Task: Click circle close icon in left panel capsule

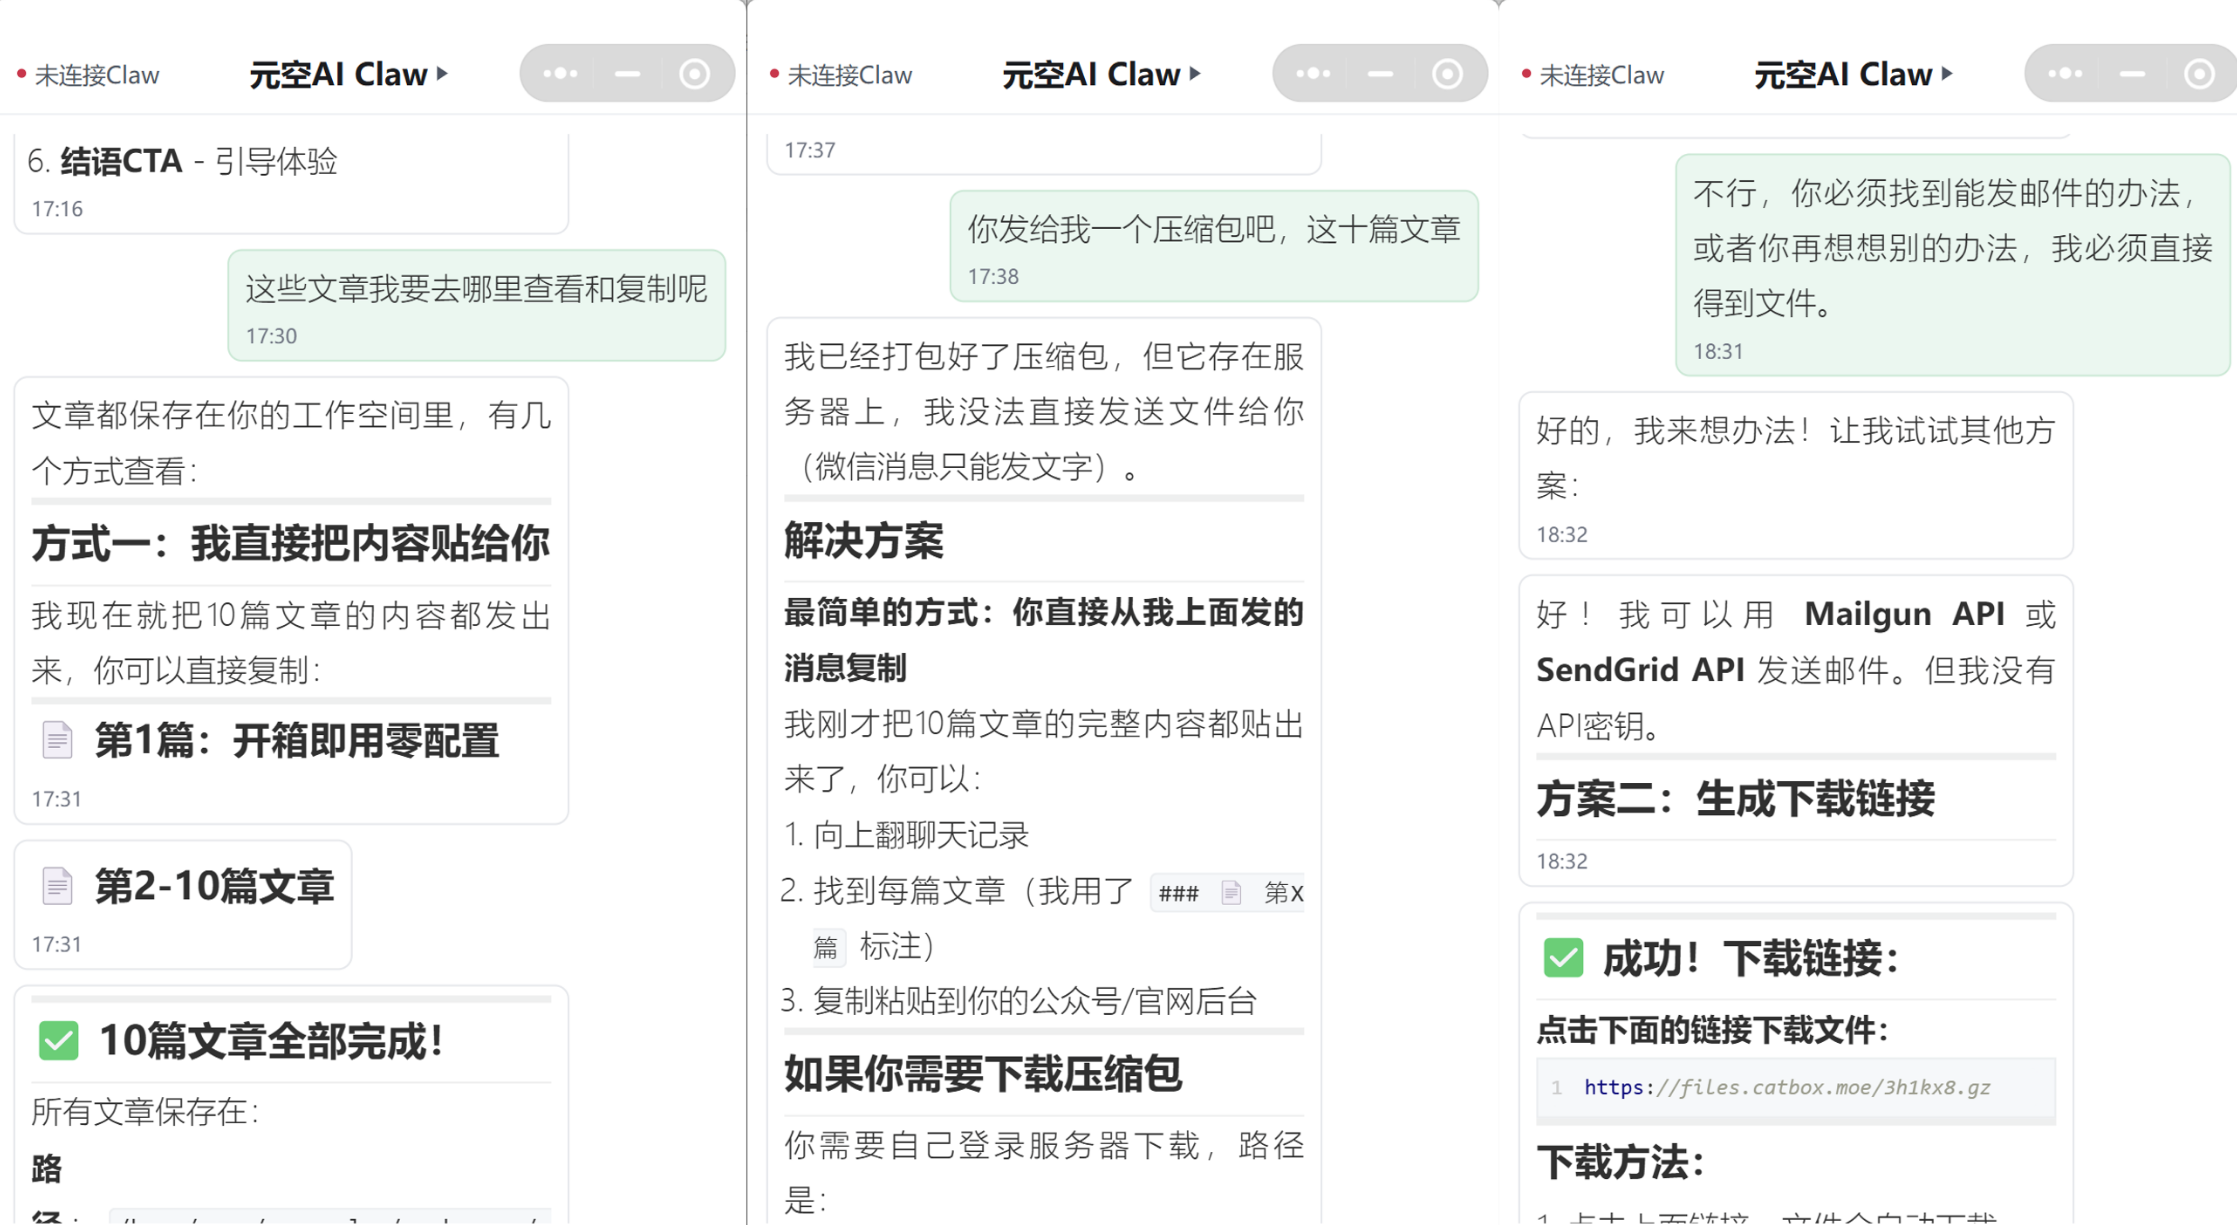Action: [695, 74]
